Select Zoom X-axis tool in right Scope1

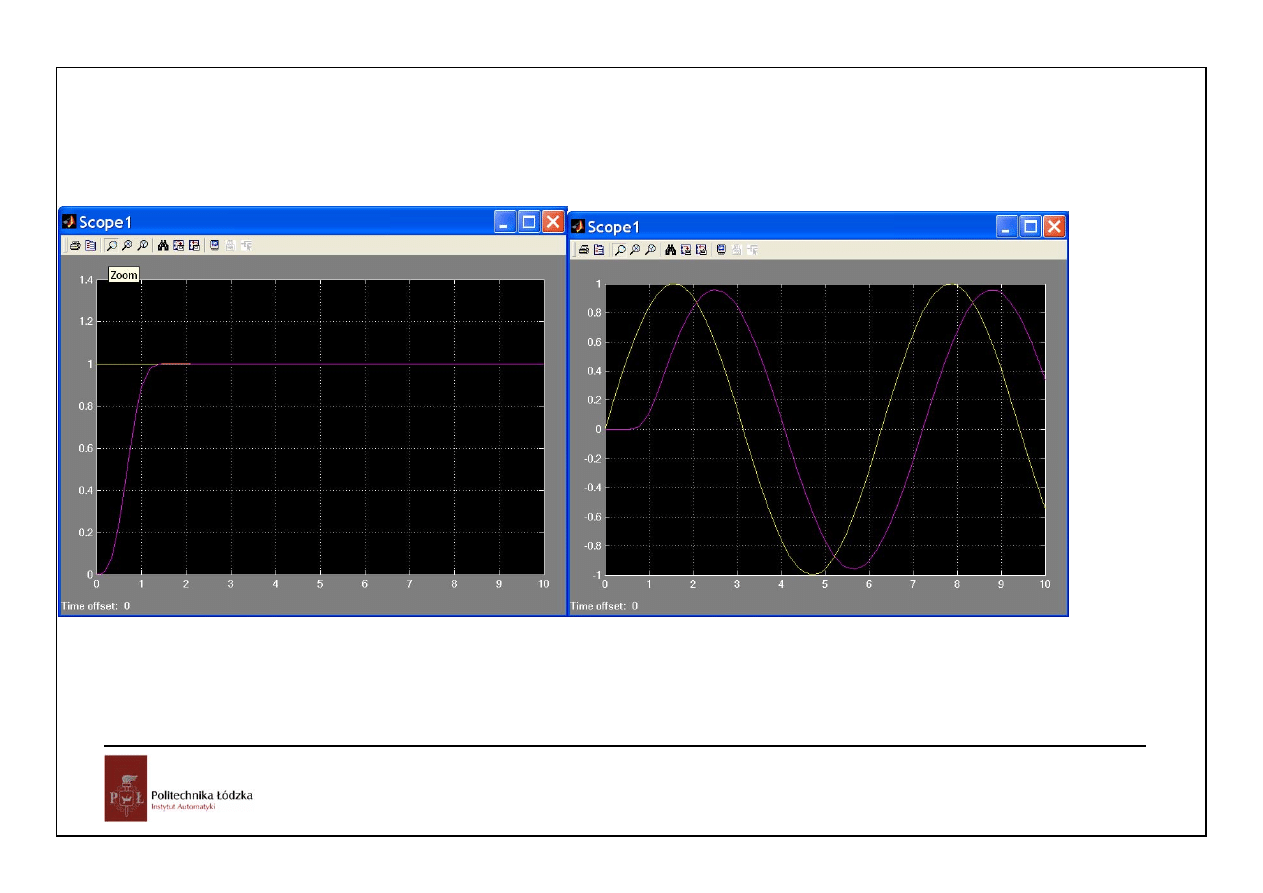click(635, 250)
